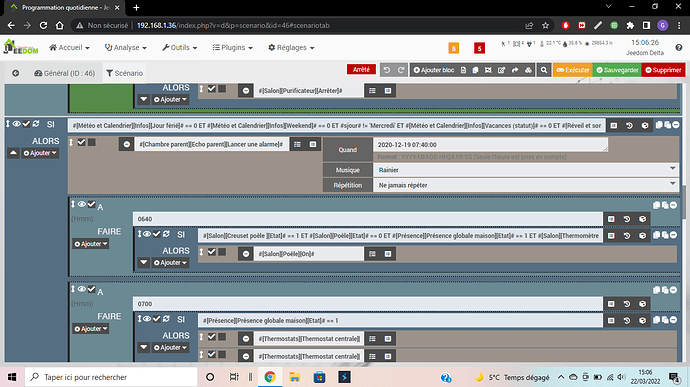
Task: Click the undo arrow in scenario toolbar
Action: (387, 70)
